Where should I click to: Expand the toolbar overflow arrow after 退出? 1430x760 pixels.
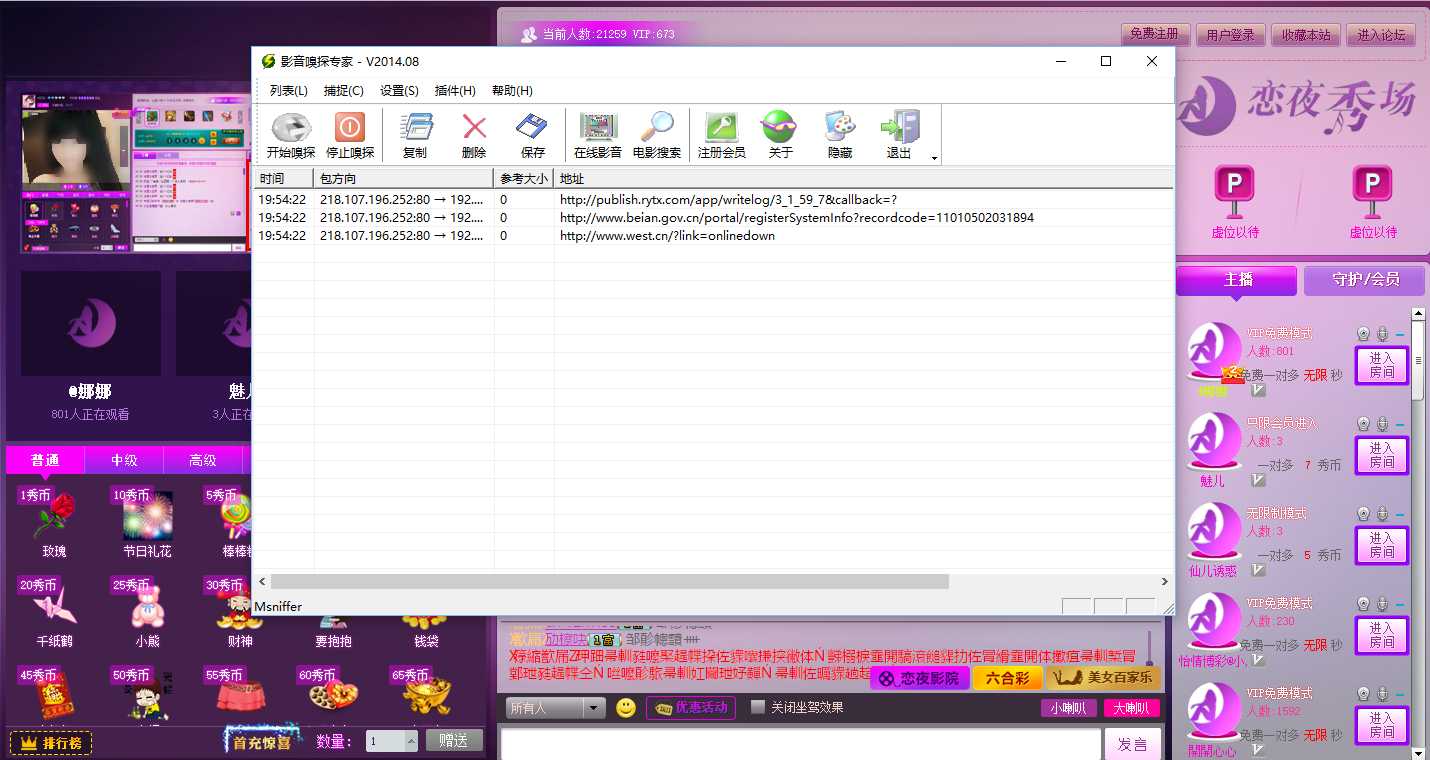pos(934,158)
